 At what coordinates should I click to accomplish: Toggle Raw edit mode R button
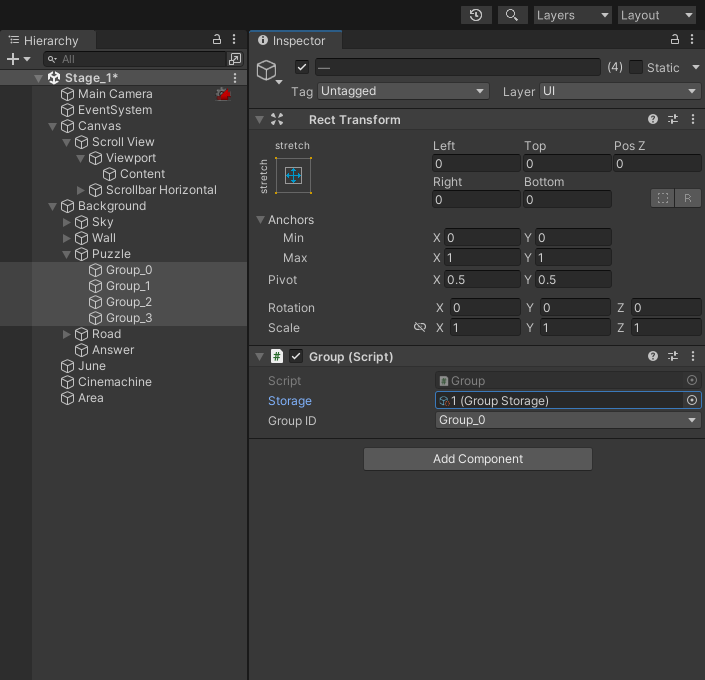687,198
